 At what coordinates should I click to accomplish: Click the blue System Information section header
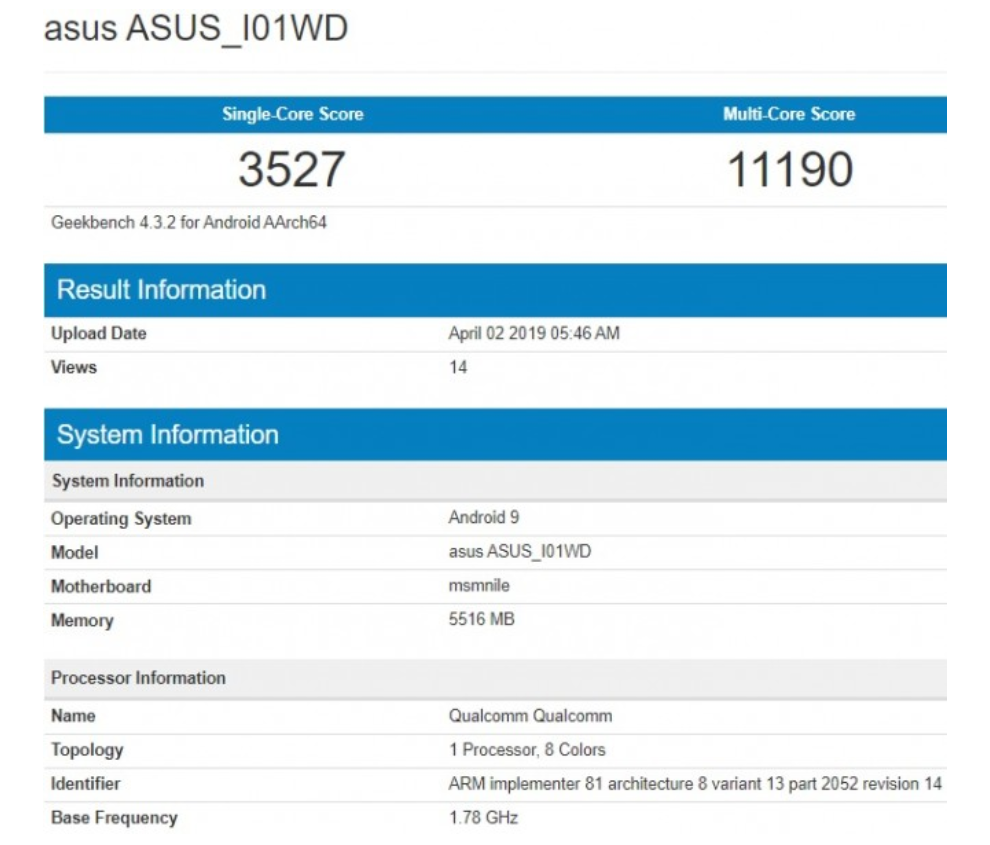click(x=495, y=434)
